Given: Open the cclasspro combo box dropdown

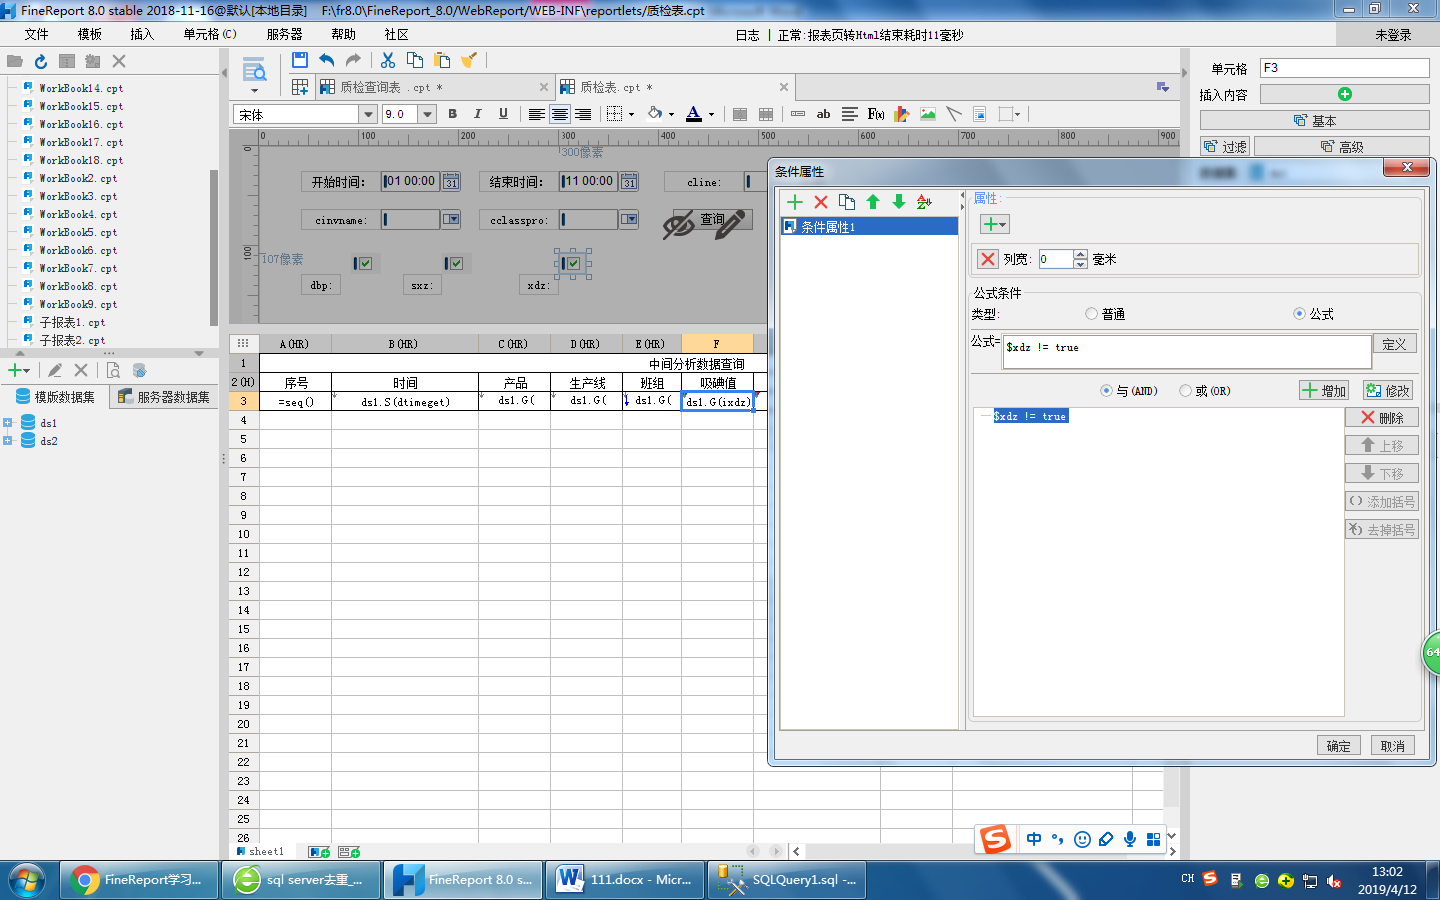Looking at the screenshot, I should [629, 219].
